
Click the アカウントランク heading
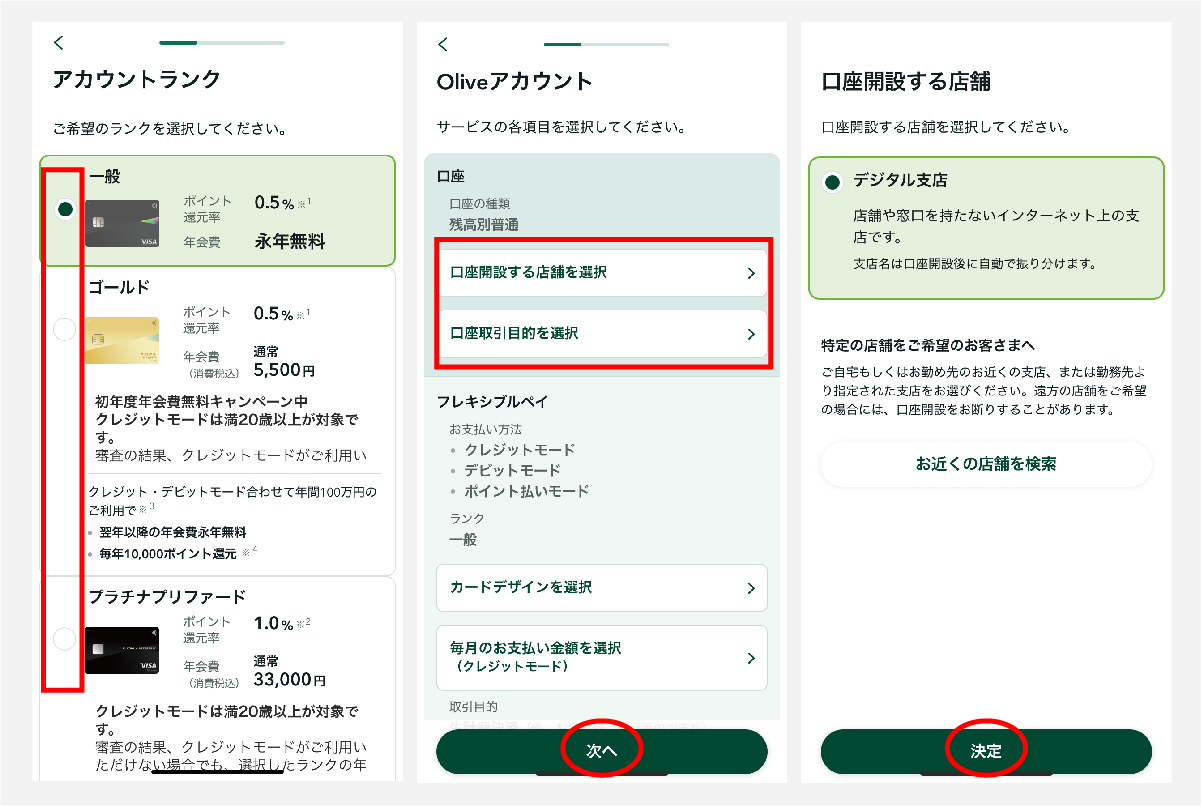(137, 80)
